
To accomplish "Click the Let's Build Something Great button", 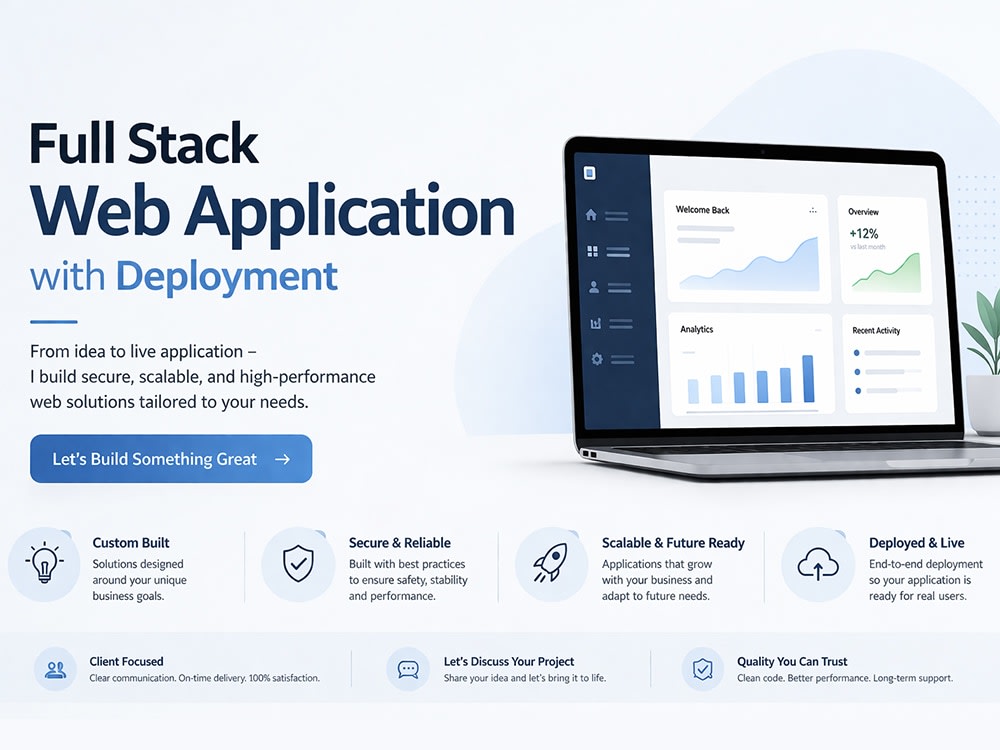I will [x=171, y=459].
